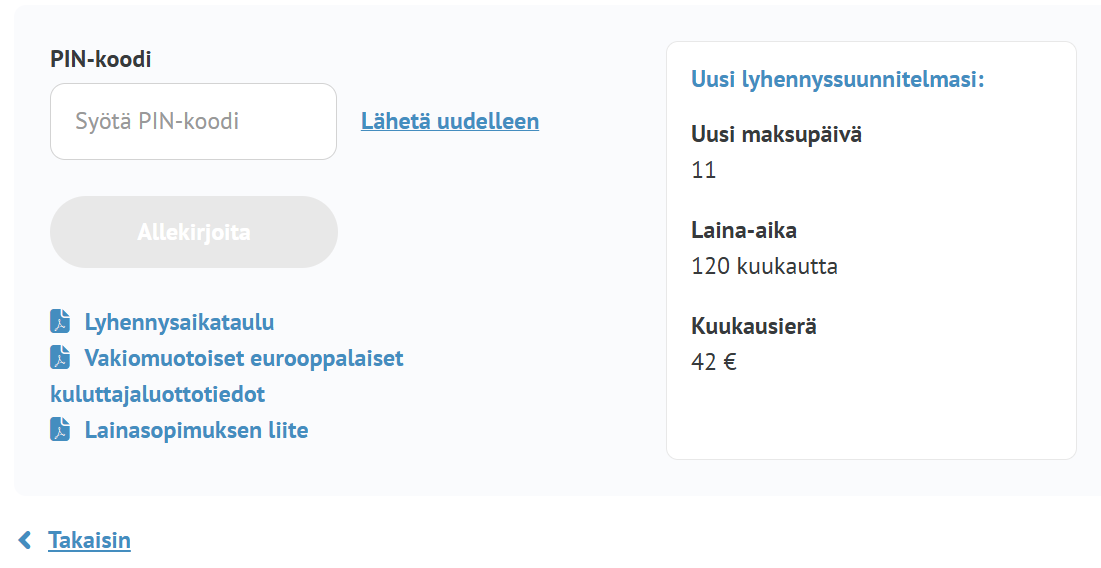Screen dimensions: 1101x568
Task: Focus the Syötä PIN-koodi input field
Action: [193, 122]
